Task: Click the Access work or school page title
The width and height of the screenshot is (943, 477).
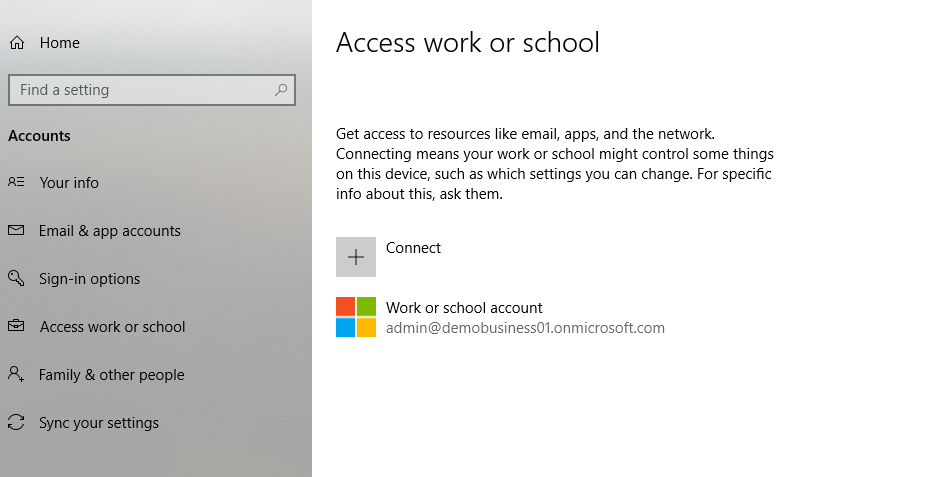Action: click(468, 43)
